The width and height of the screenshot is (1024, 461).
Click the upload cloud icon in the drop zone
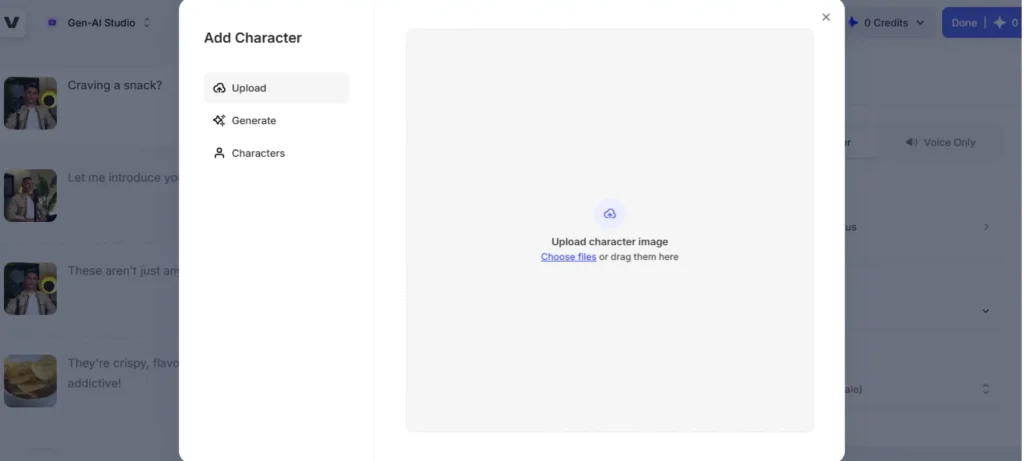pos(609,214)
